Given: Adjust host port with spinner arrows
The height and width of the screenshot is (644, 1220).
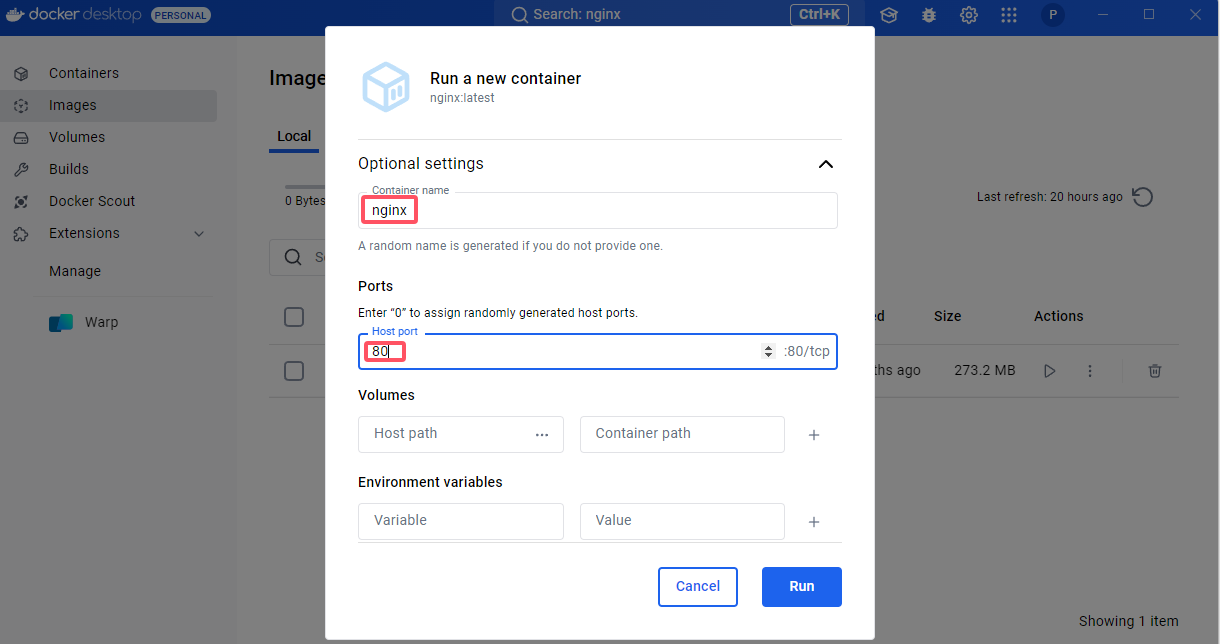Looking at the screenshot, I should tap(768, 351).
